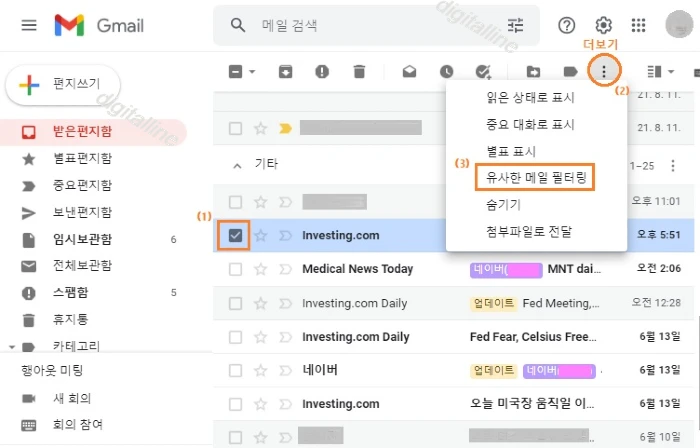The width and height of the screenshot is (700, 448).
Task: Open 기타 section three-dot options
Action: 673,166
